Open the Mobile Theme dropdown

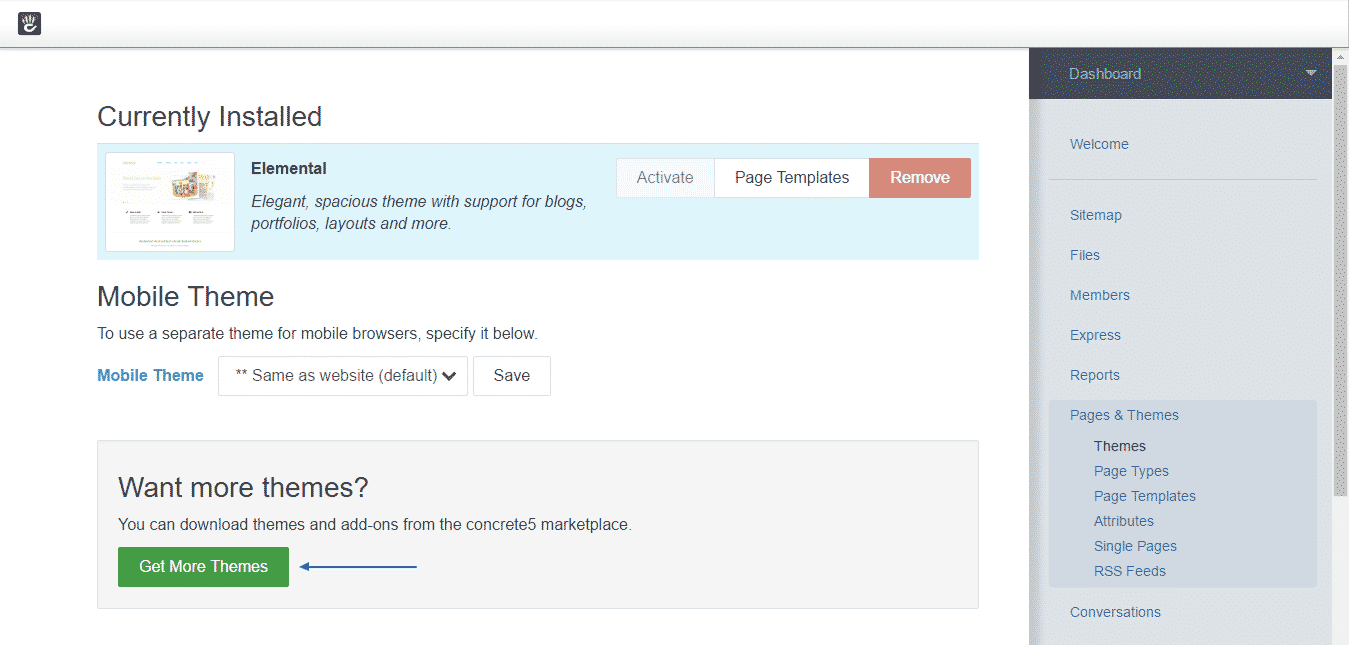343,376
